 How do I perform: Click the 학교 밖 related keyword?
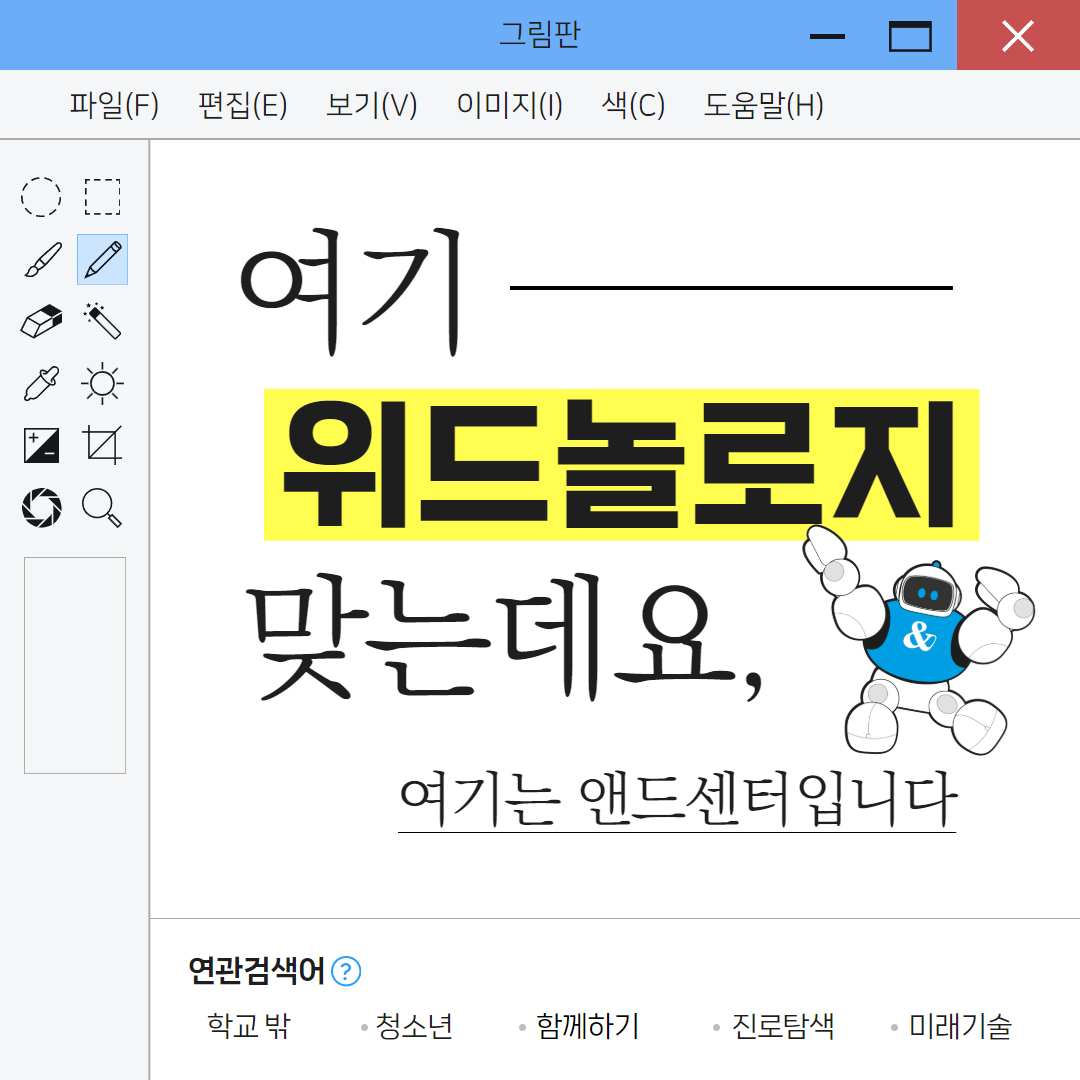pos(249,1026)
